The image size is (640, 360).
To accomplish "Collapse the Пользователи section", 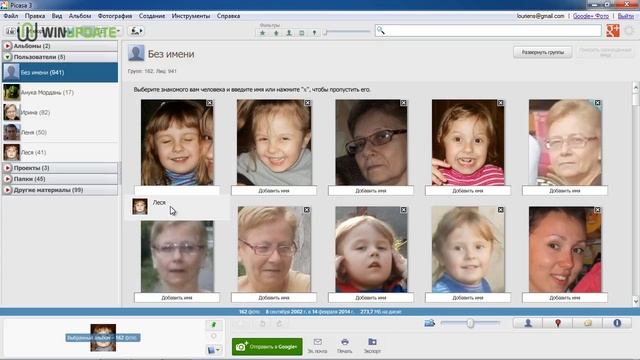I will [7, 57].
